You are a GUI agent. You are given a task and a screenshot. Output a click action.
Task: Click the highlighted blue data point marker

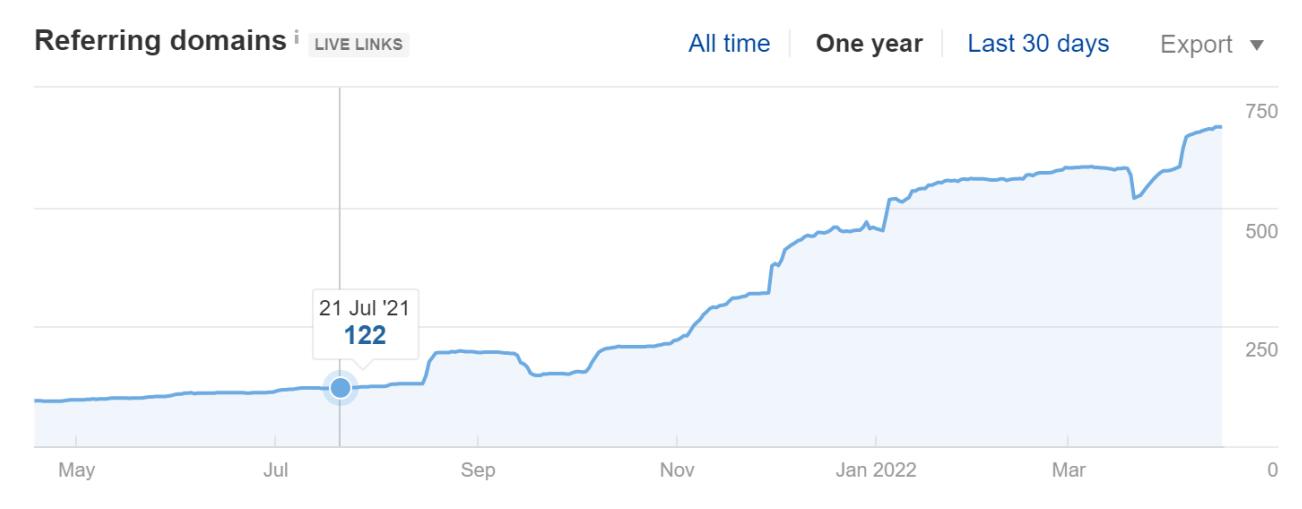click(x=340, y=387)
